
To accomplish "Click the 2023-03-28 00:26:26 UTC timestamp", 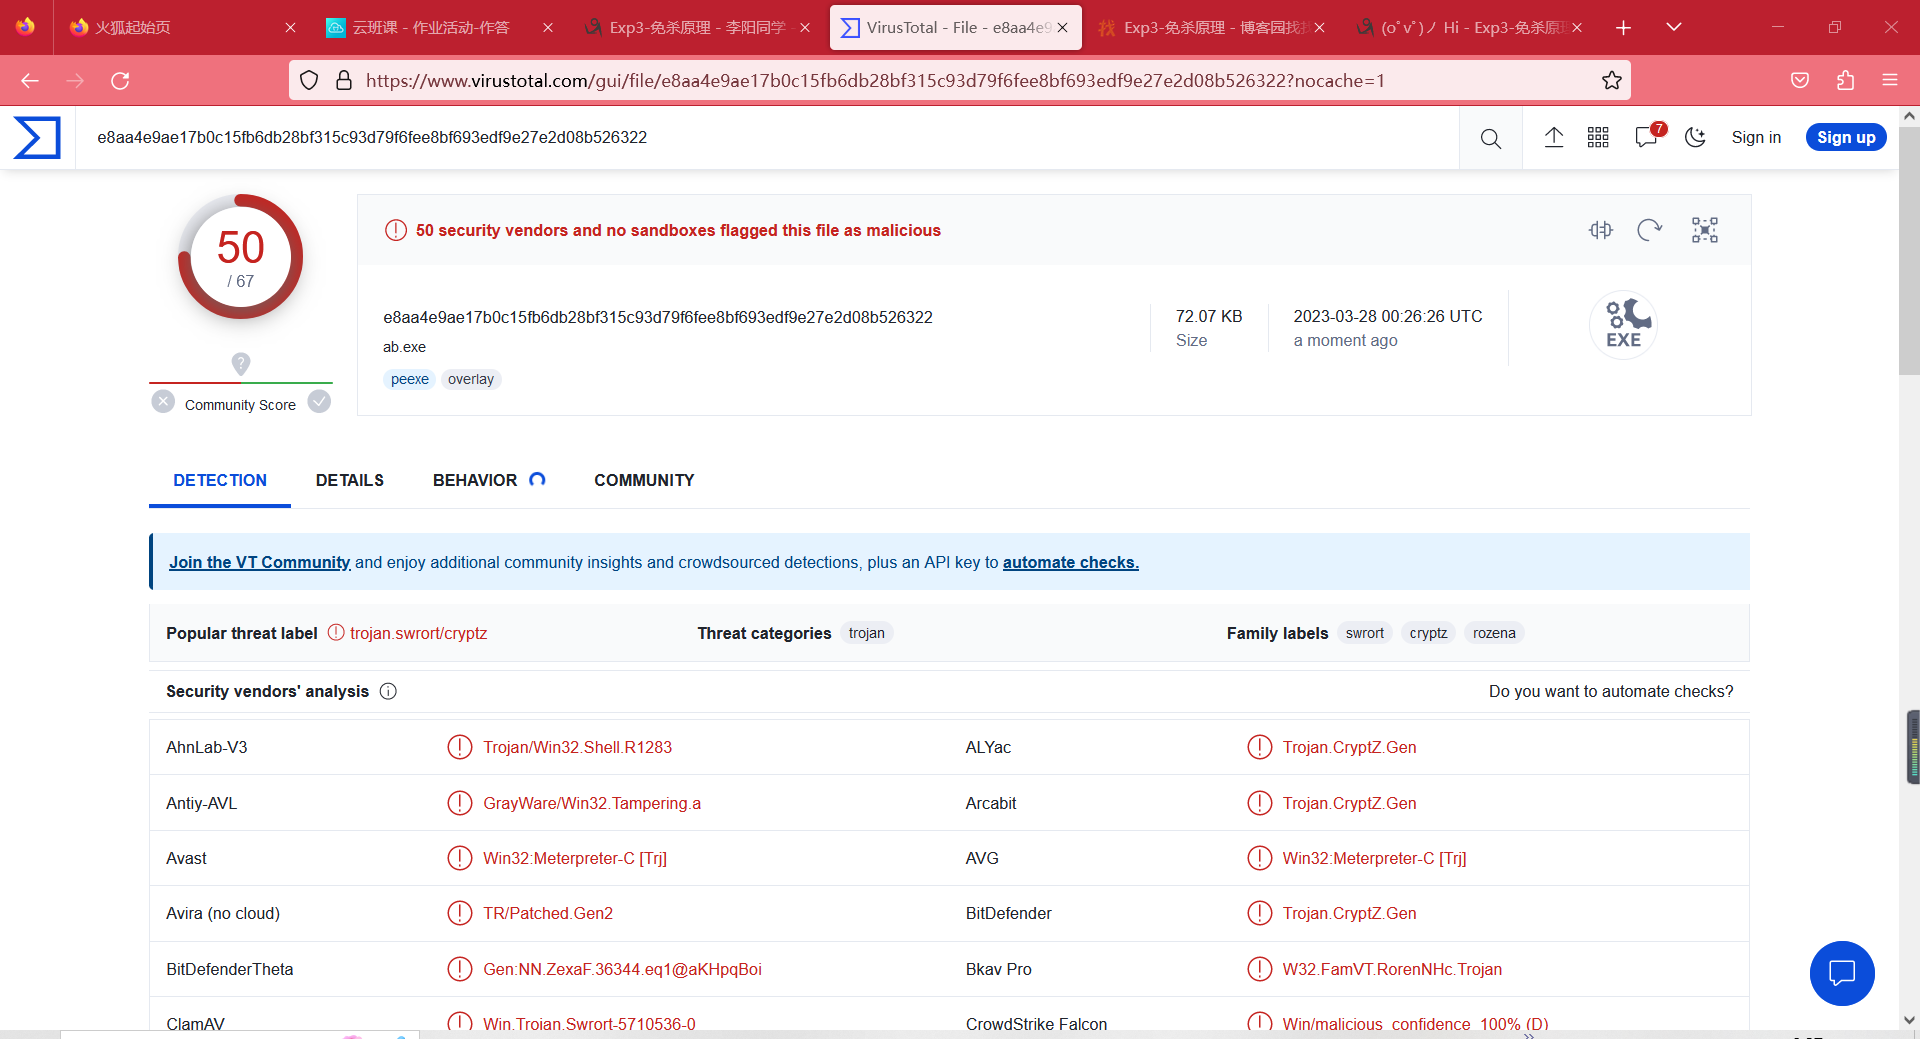I will tap(1388, 316).
